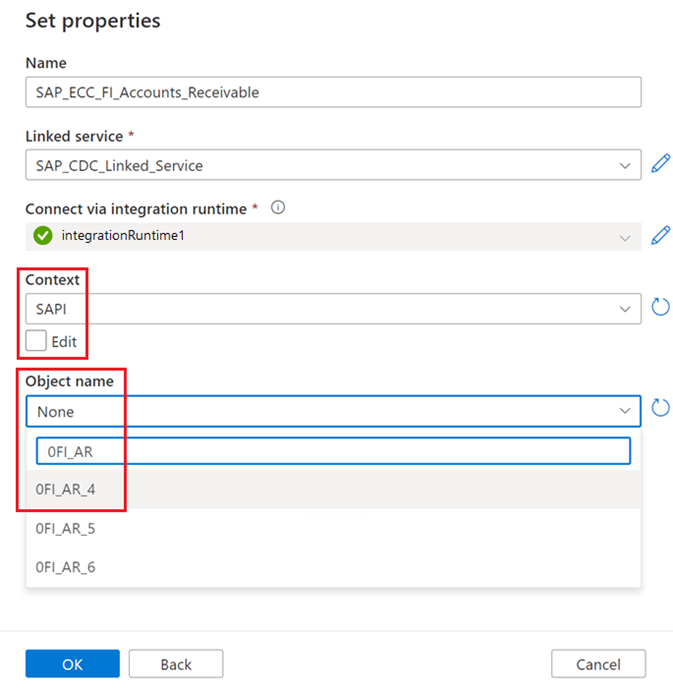Image resolution: width=673 pixels, height=697 pixels.
Task: Focus the object name search box
Action: 333,451
